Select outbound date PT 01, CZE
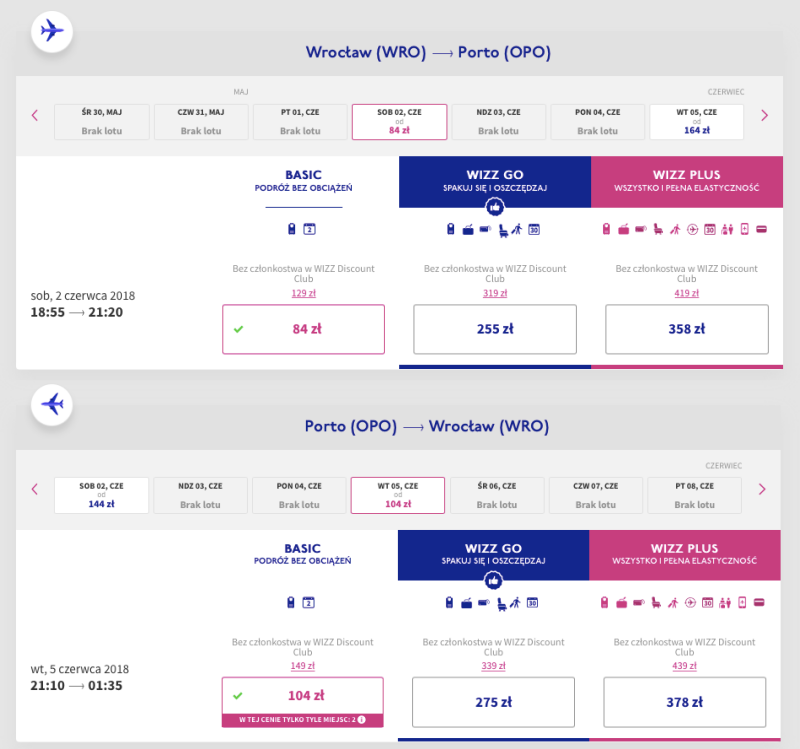 [300, 121]
